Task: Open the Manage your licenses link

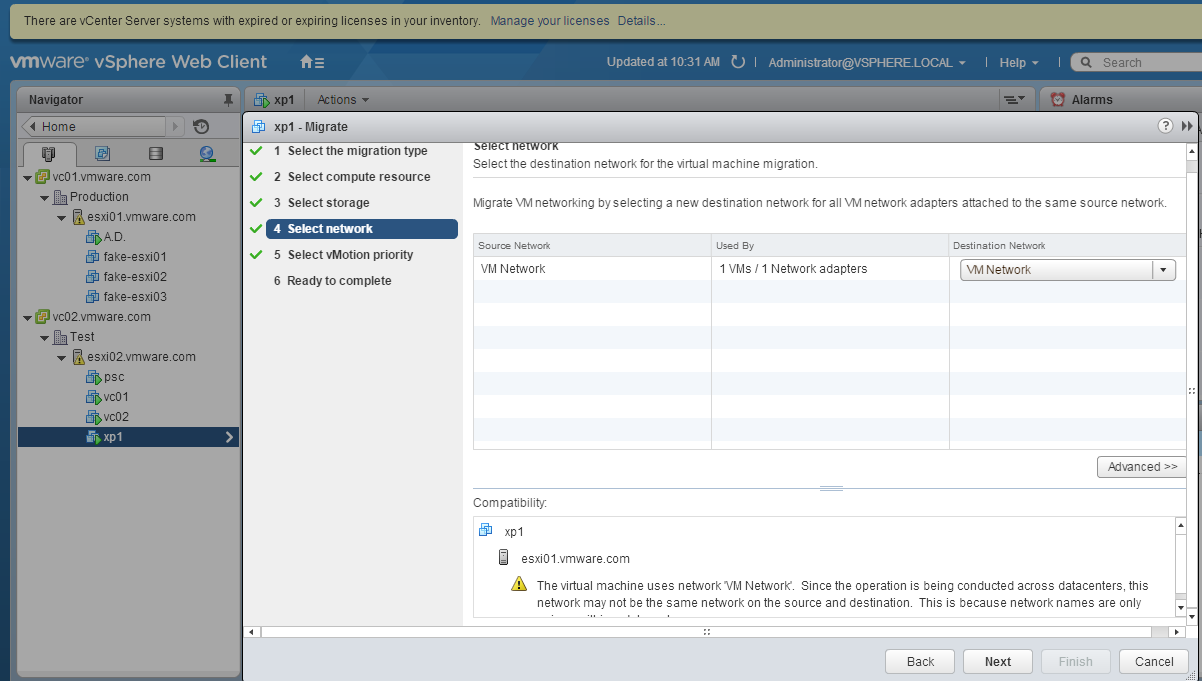Action: (x=549, y=20)
